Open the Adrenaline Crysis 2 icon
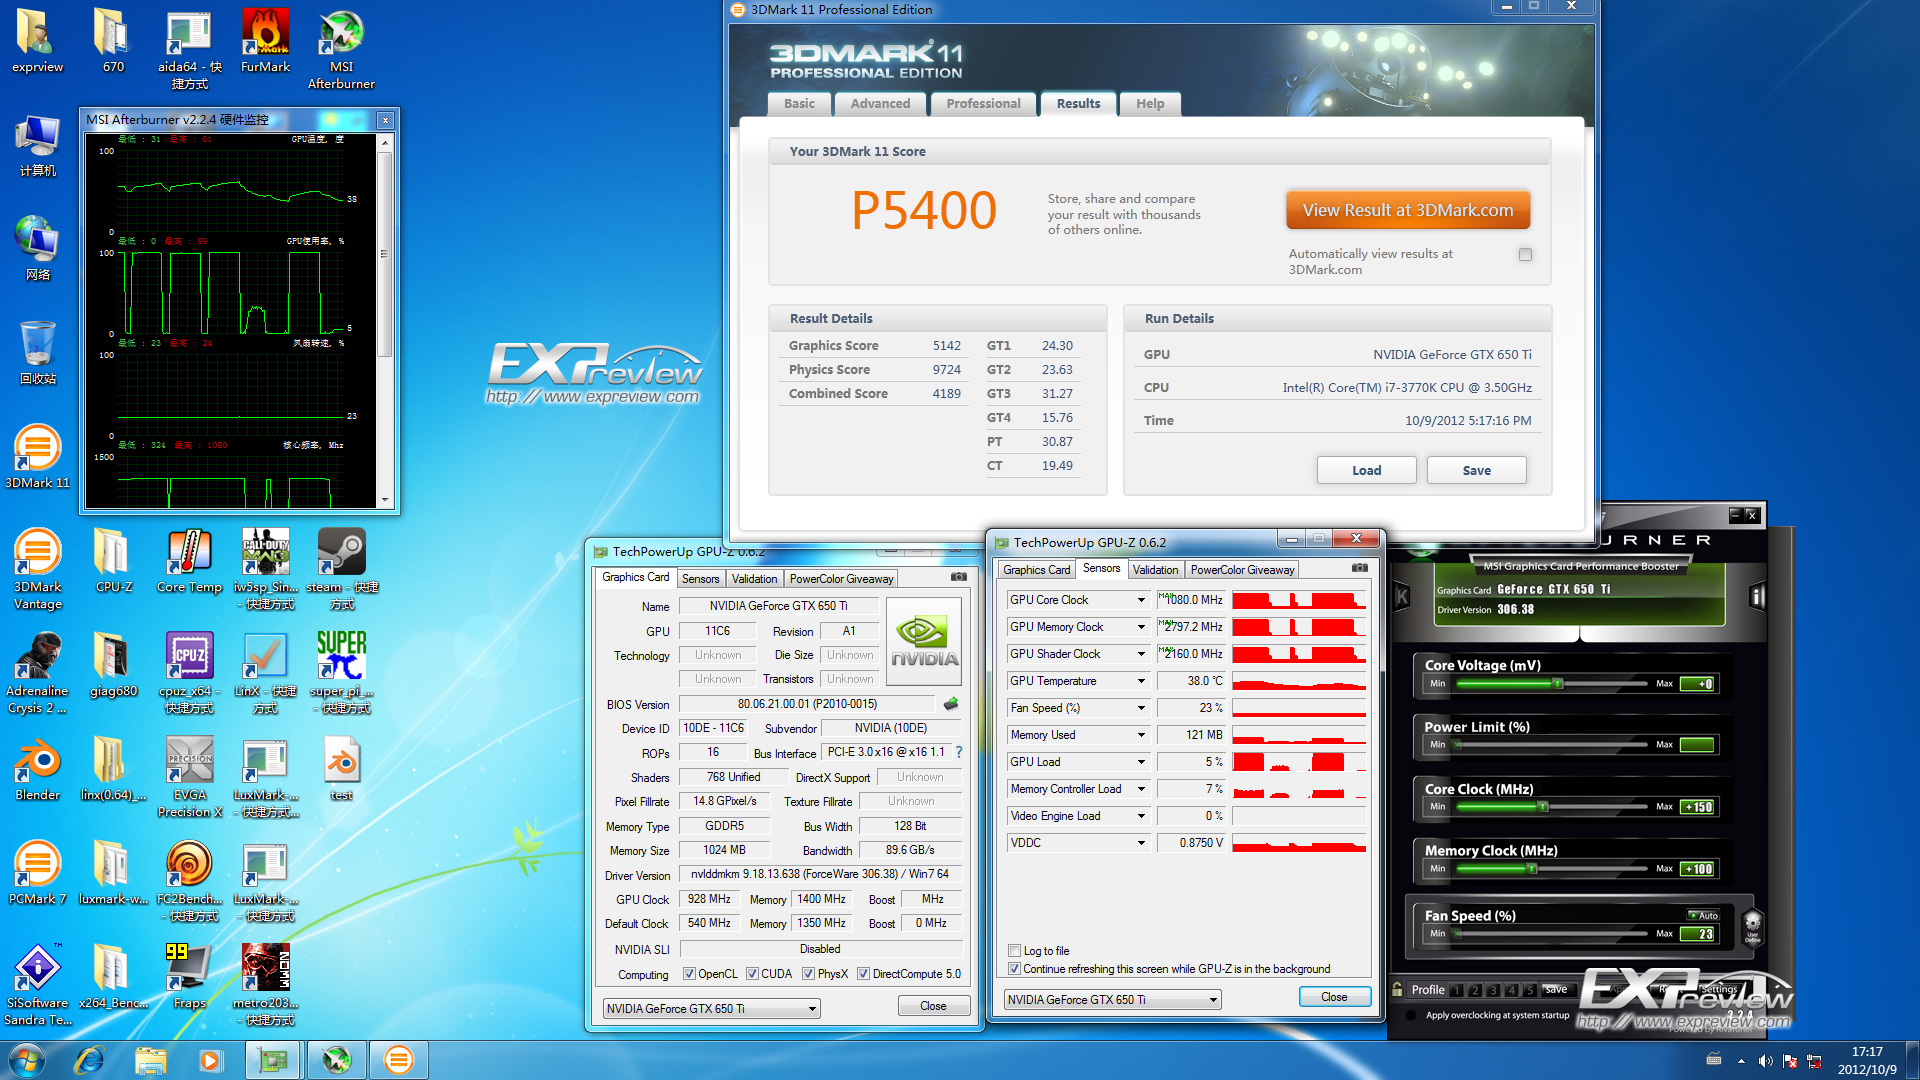Image resolution: width=1920 pixels, height=1080 pixels. pyautogui.click(x=37, y=673)
